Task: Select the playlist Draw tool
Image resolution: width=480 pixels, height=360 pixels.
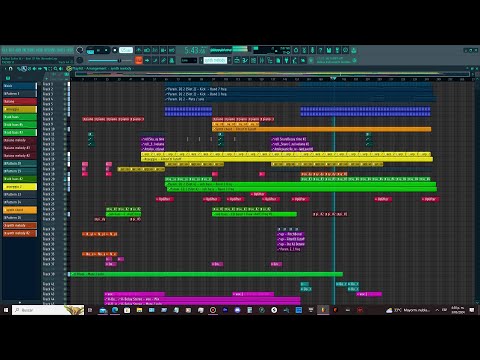Action: (x=19, y=68)
